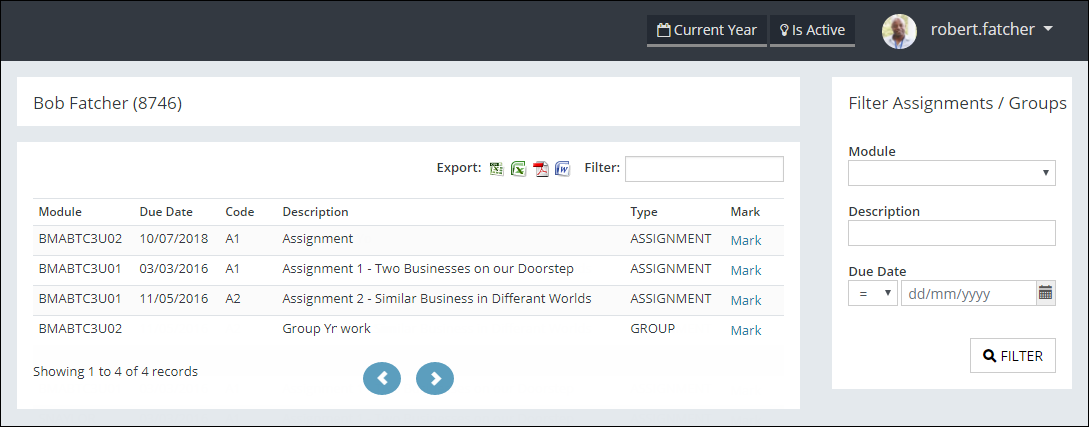Expand the robert.fatcher user menu

pyautogui.click(x=992, y=30)
